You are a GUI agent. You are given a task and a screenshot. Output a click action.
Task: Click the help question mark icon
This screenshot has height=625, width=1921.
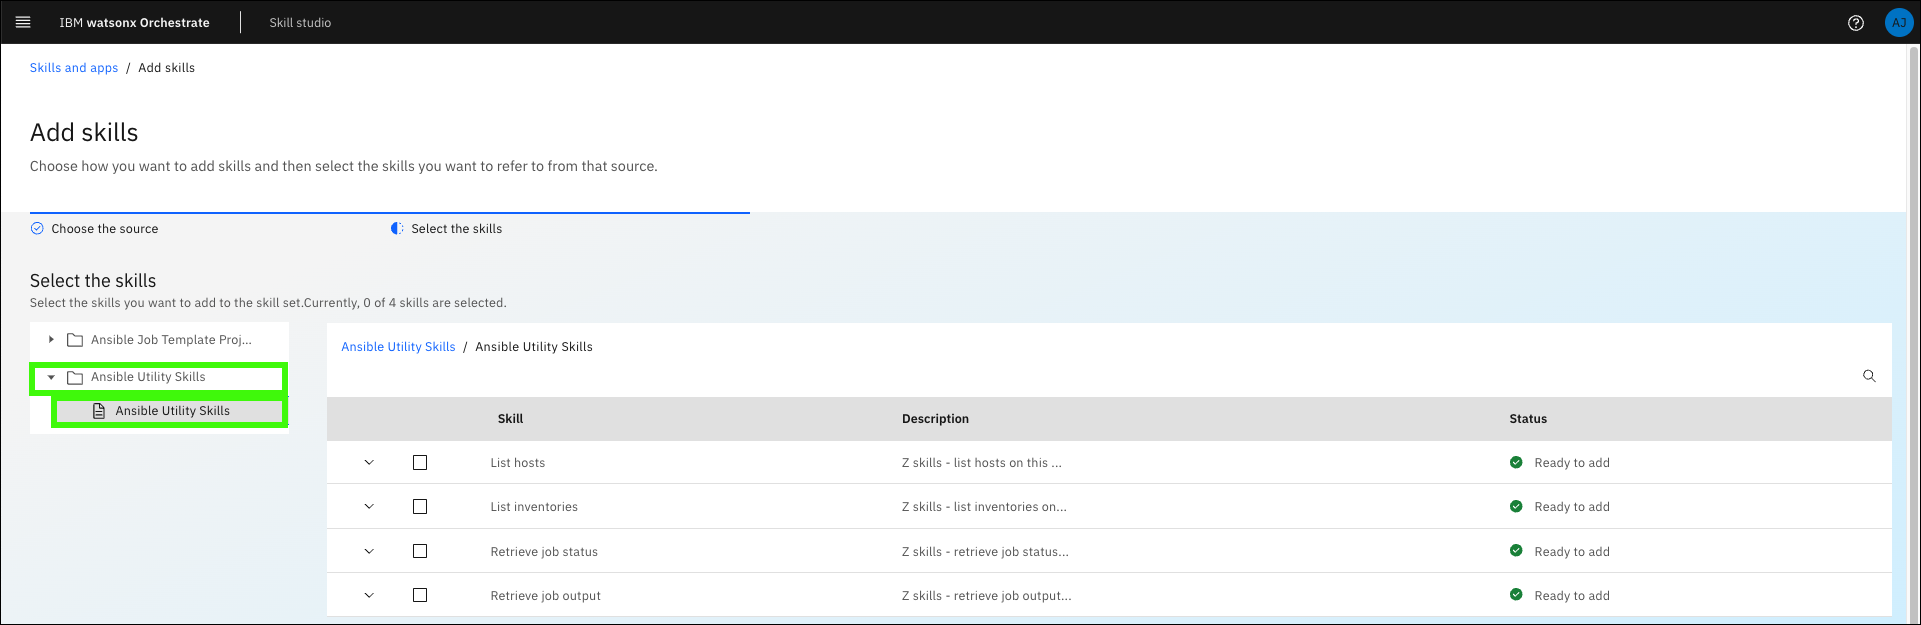pyautogui.click(x=1856, y=23)
